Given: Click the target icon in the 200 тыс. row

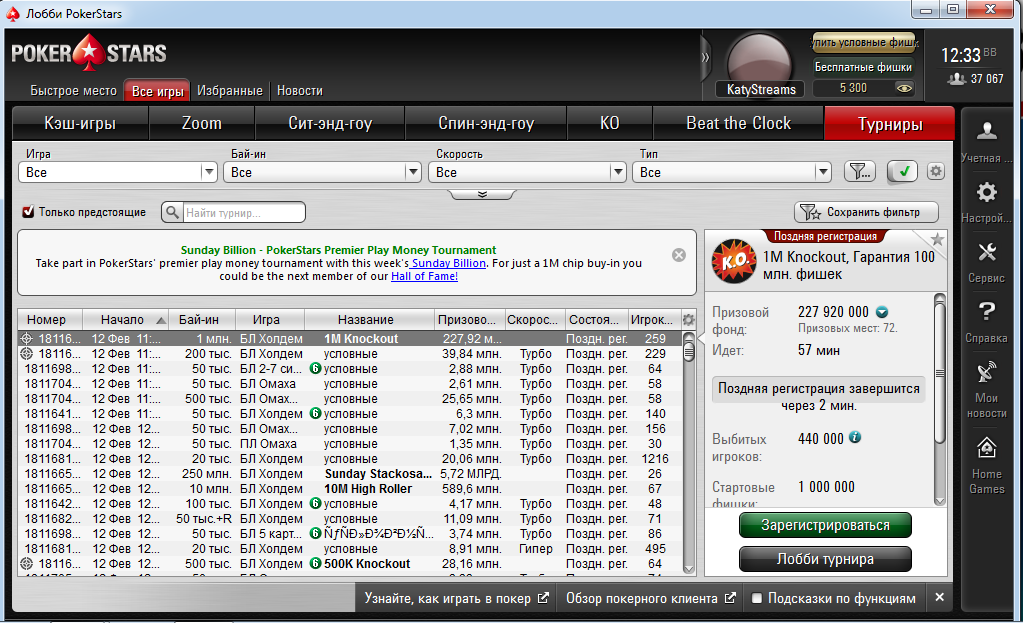Looking at the screenshot, I should (26, 354).
